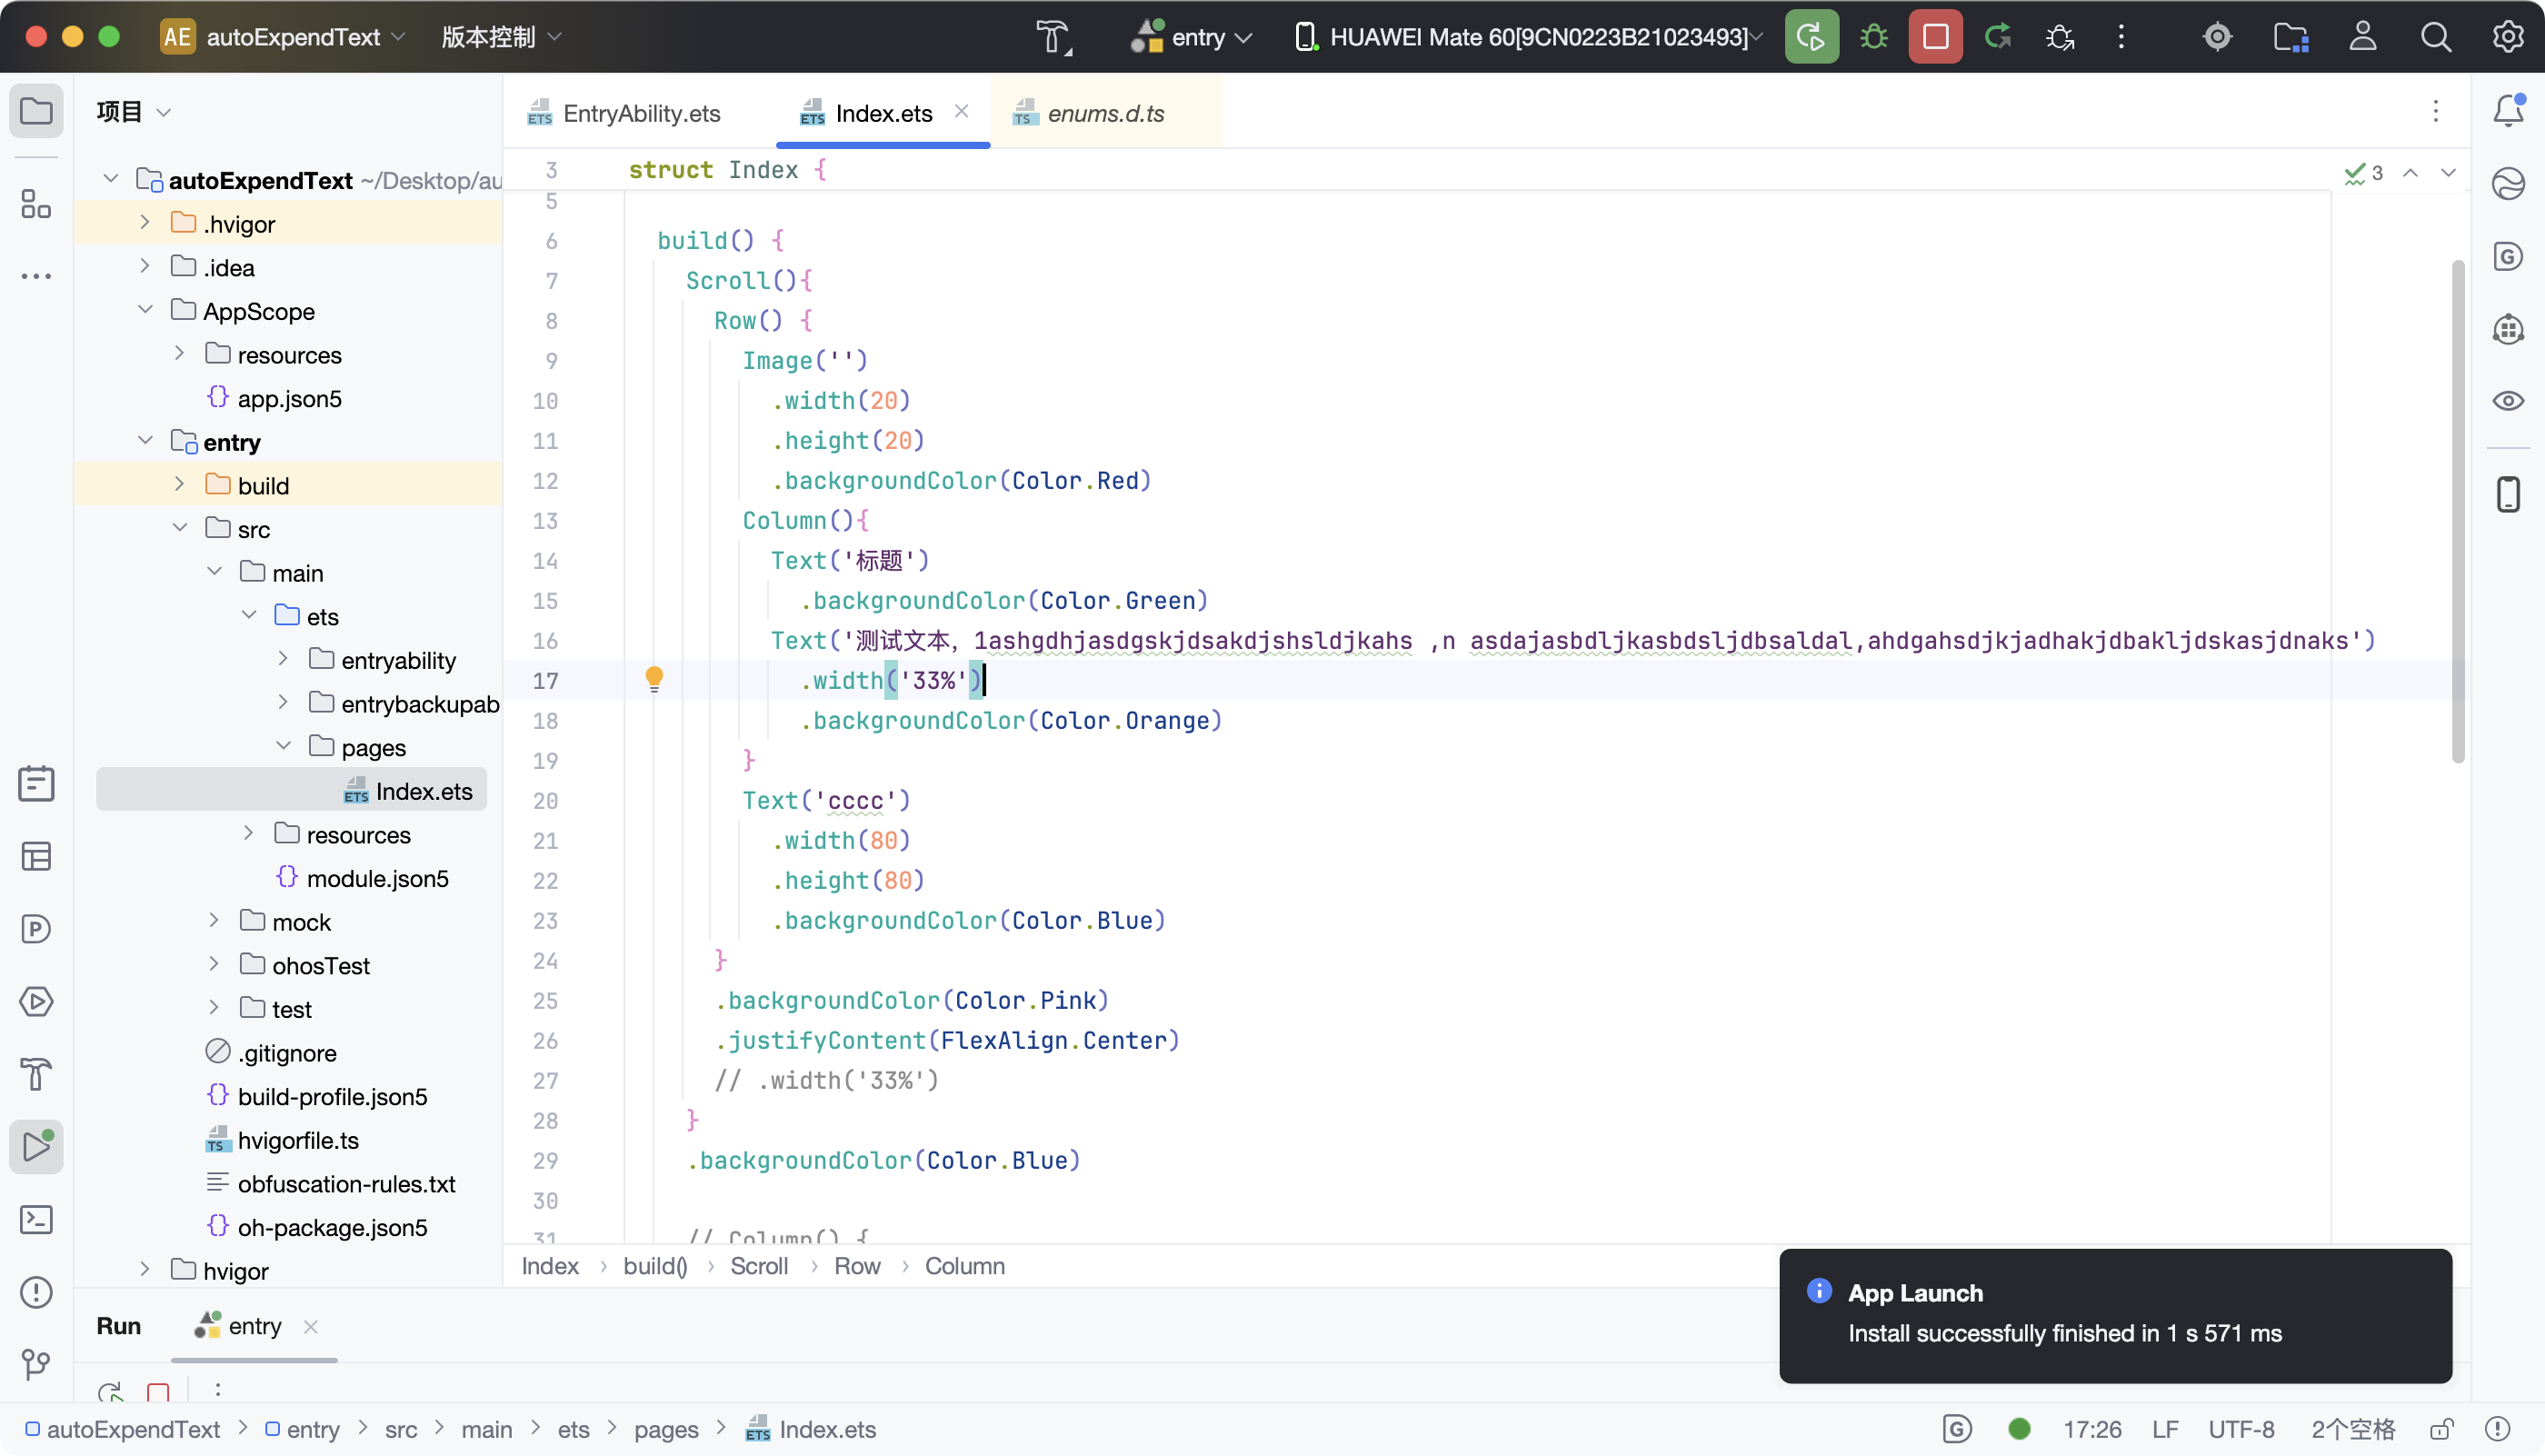Open the 版本控制 menu
Image resolution: width=2545 pixels, height=1456 pixels.
pyautogui.click(x=500, y=37)
